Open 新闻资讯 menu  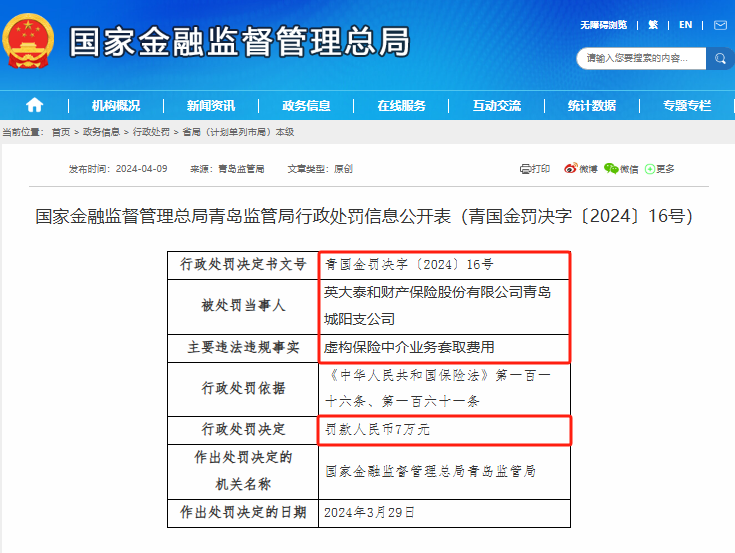click(211, 105)
